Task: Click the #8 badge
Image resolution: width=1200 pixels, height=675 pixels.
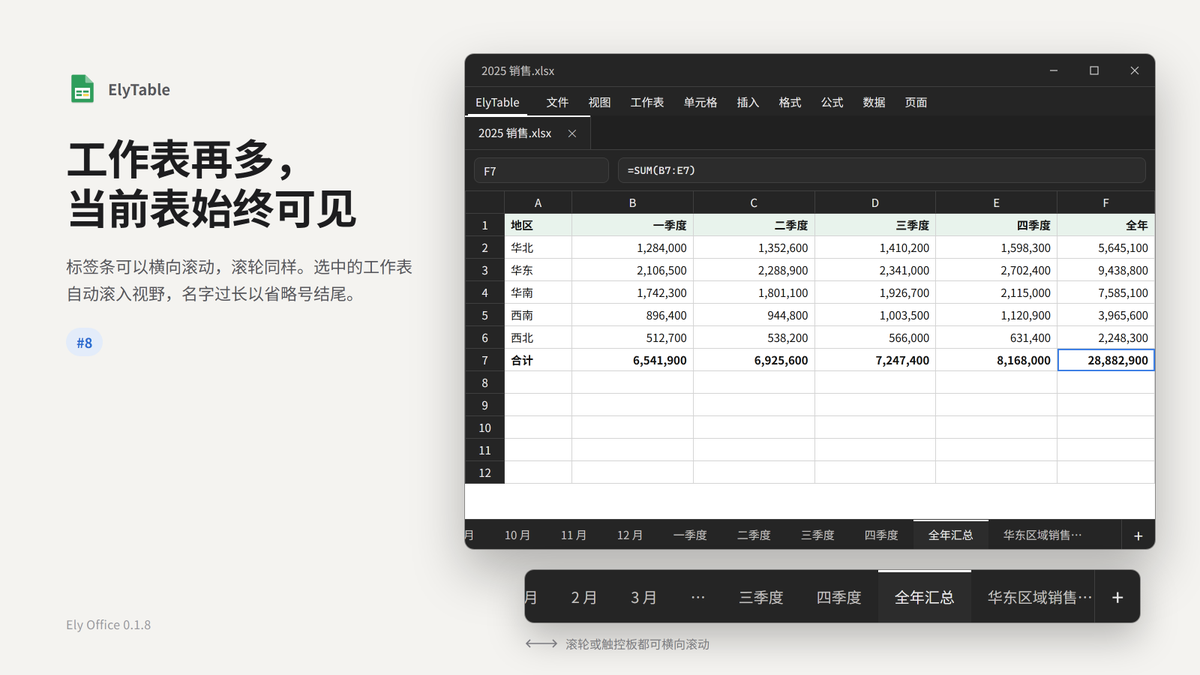Action: 84,343
